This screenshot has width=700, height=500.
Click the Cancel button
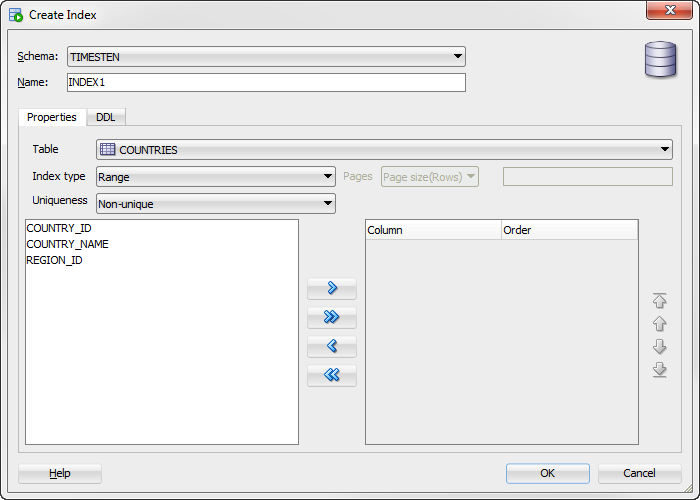(639, 473)
